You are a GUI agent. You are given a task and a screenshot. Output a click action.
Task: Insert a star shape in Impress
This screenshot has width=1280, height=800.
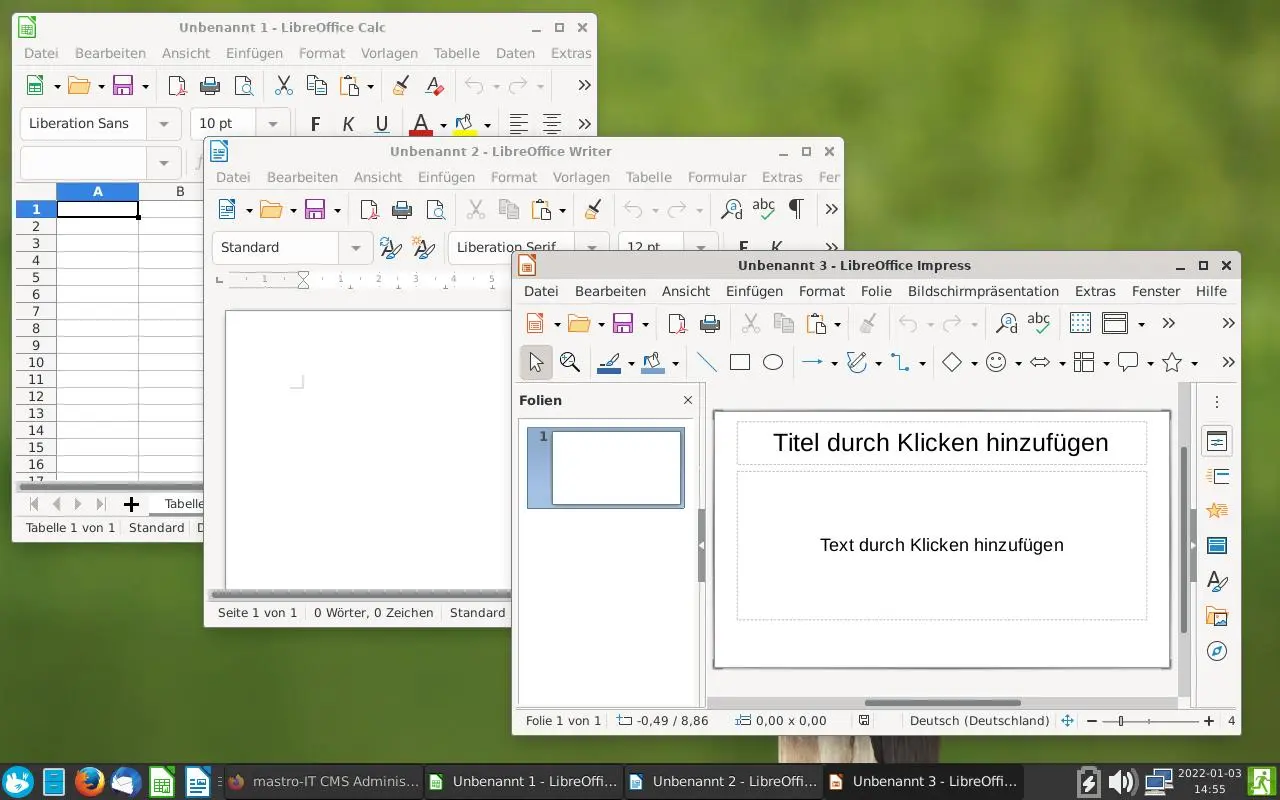1172,363
